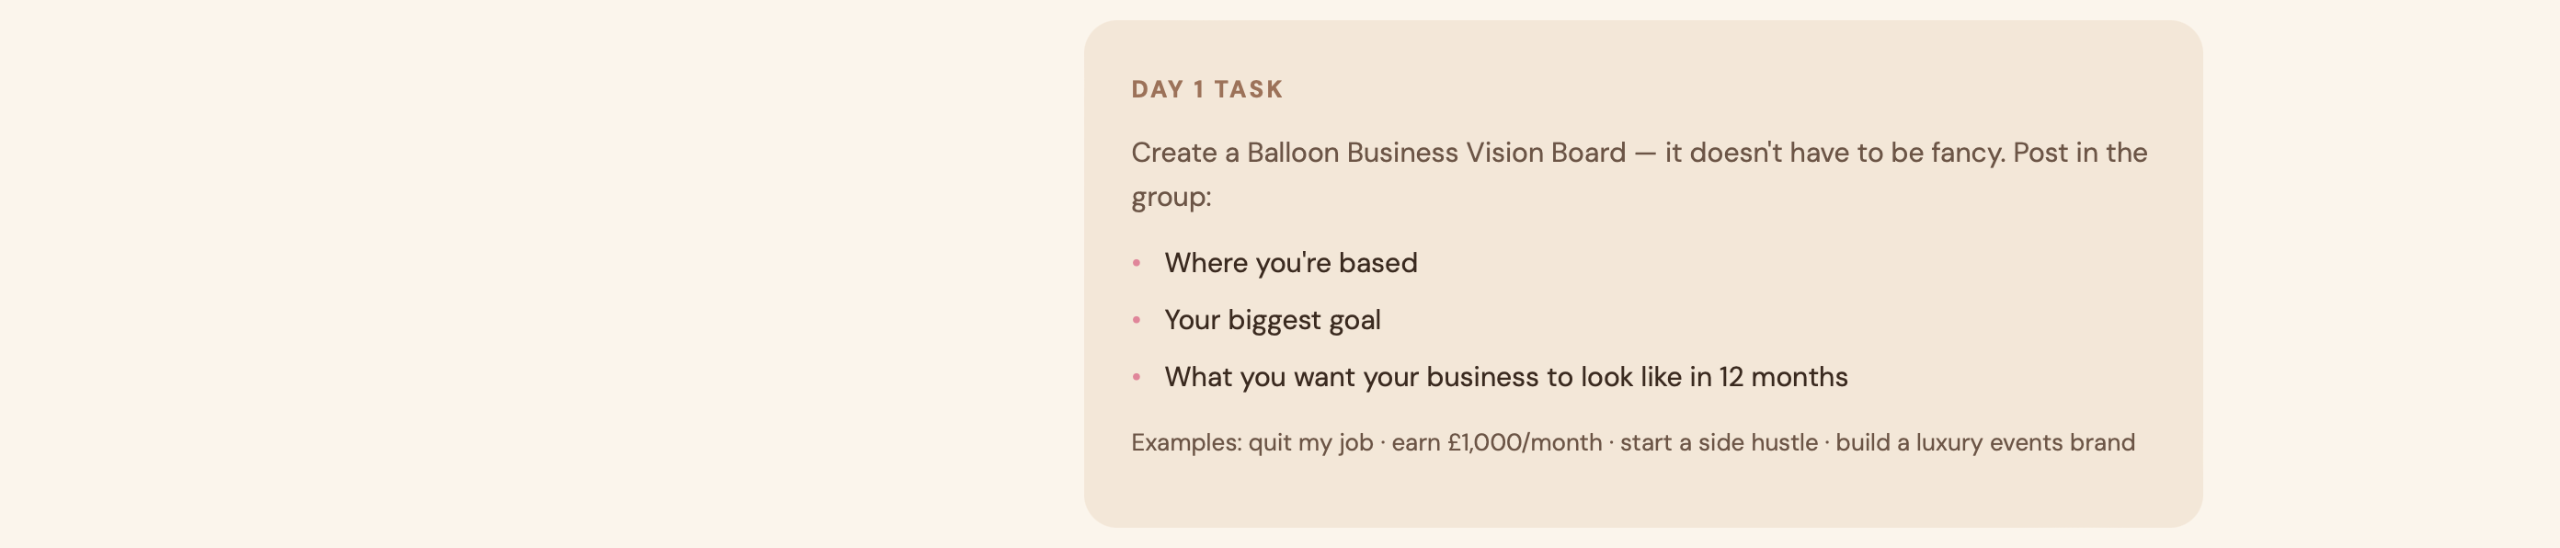2560x548 pixels.
Task: Click the Examples: label
Action: (x=1186, y=442)
